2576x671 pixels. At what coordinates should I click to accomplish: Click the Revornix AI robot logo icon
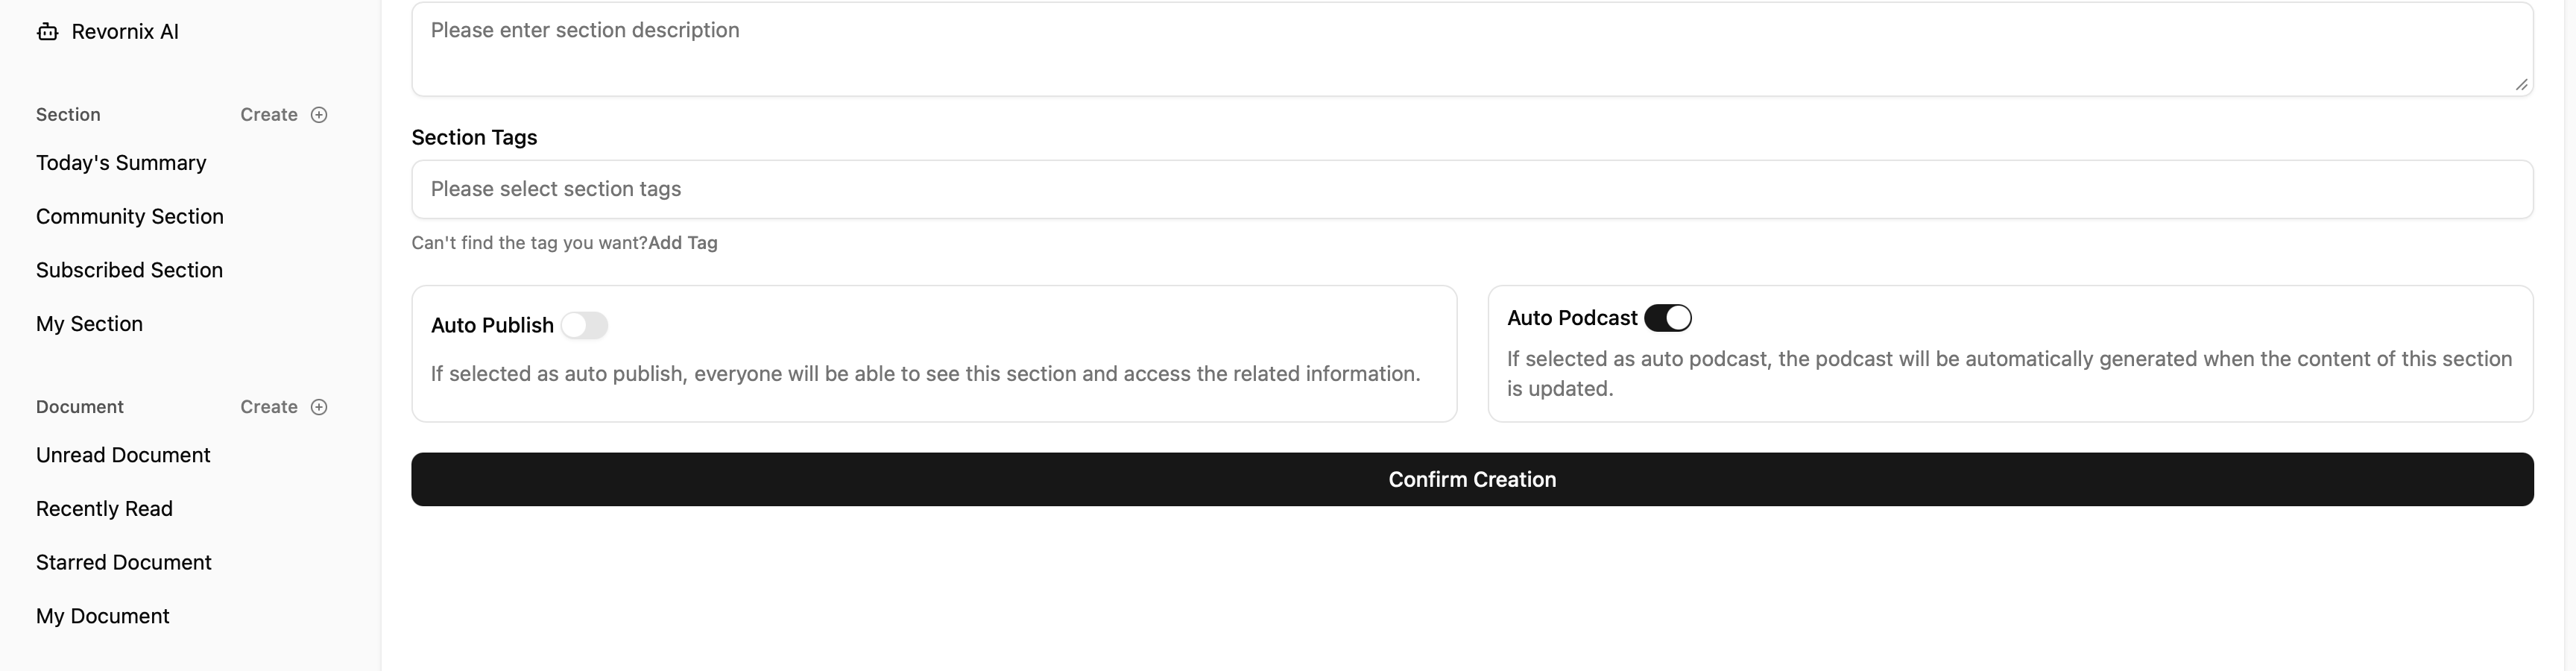(47, 32)
